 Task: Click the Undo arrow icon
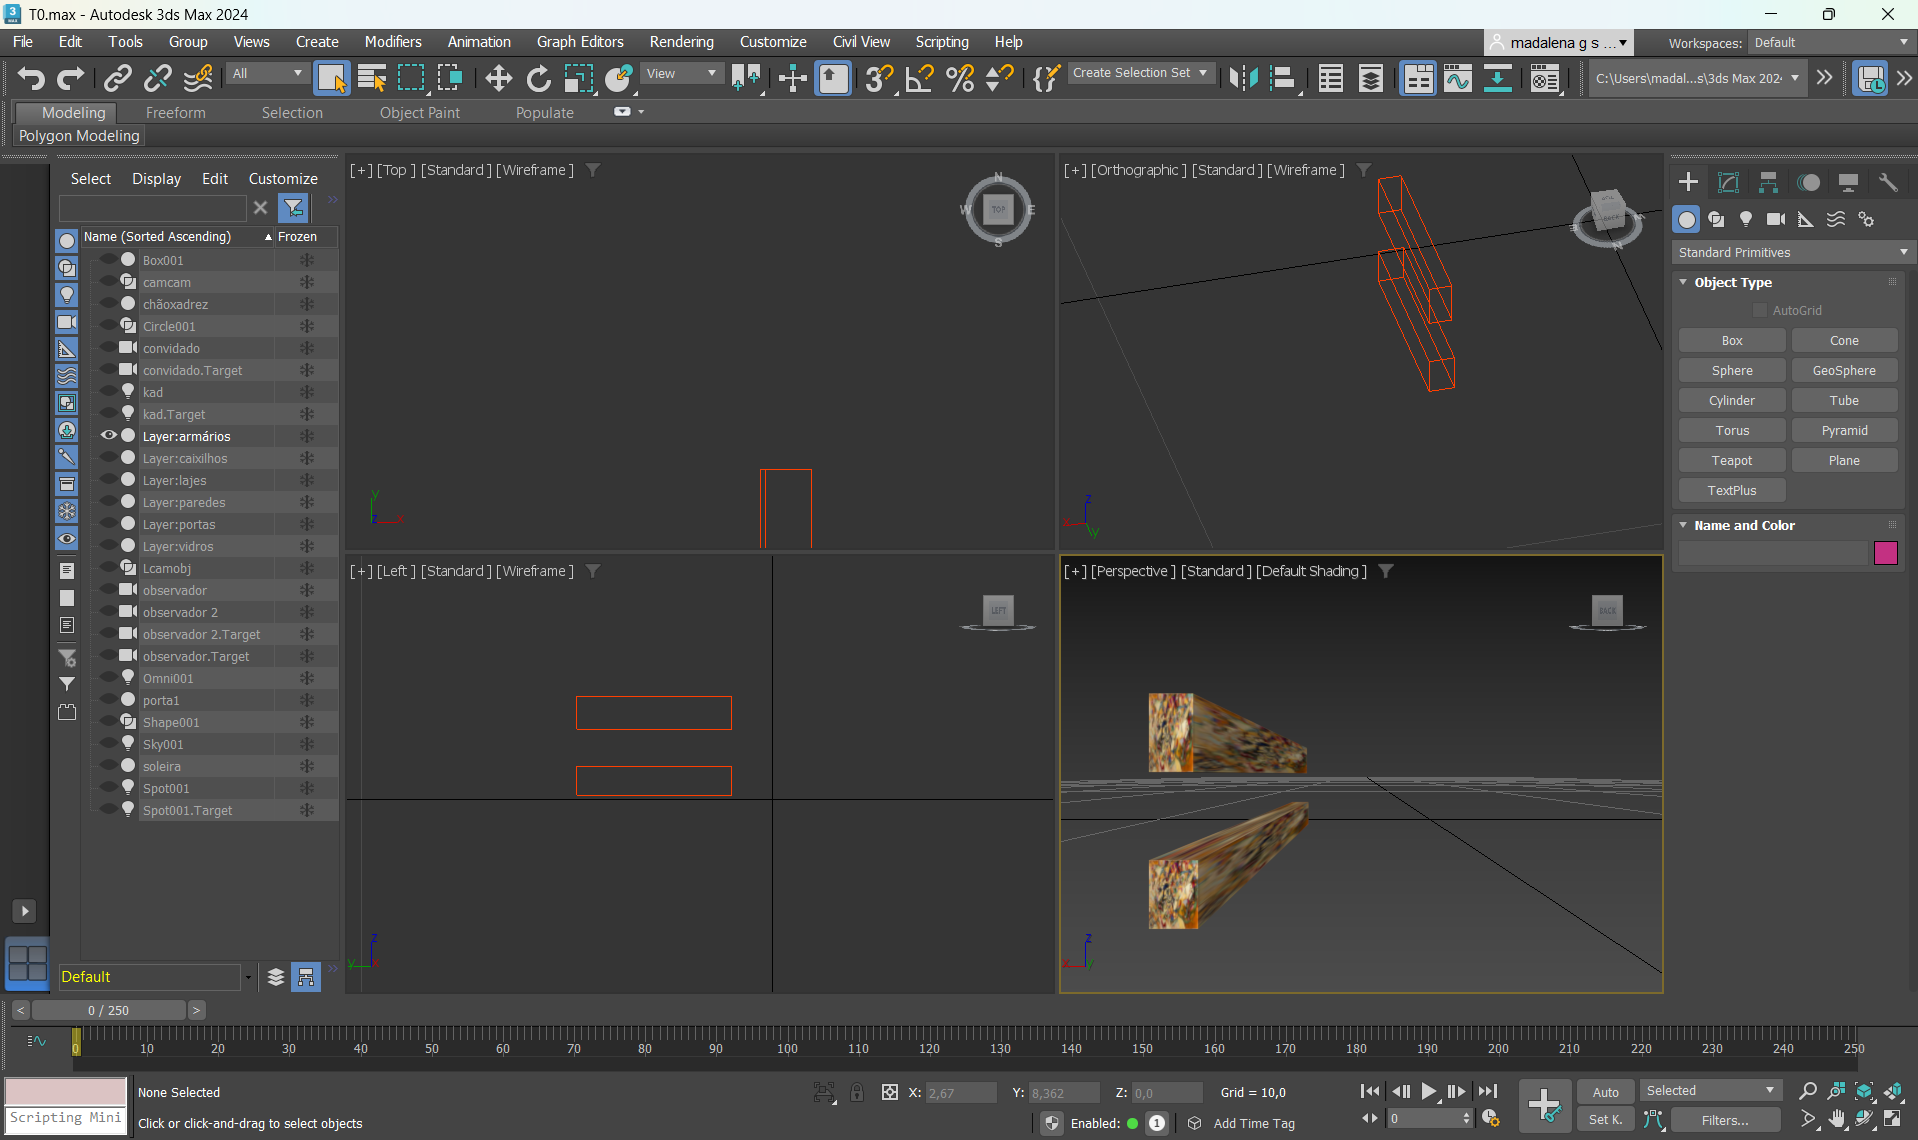(x=30, y=78)
